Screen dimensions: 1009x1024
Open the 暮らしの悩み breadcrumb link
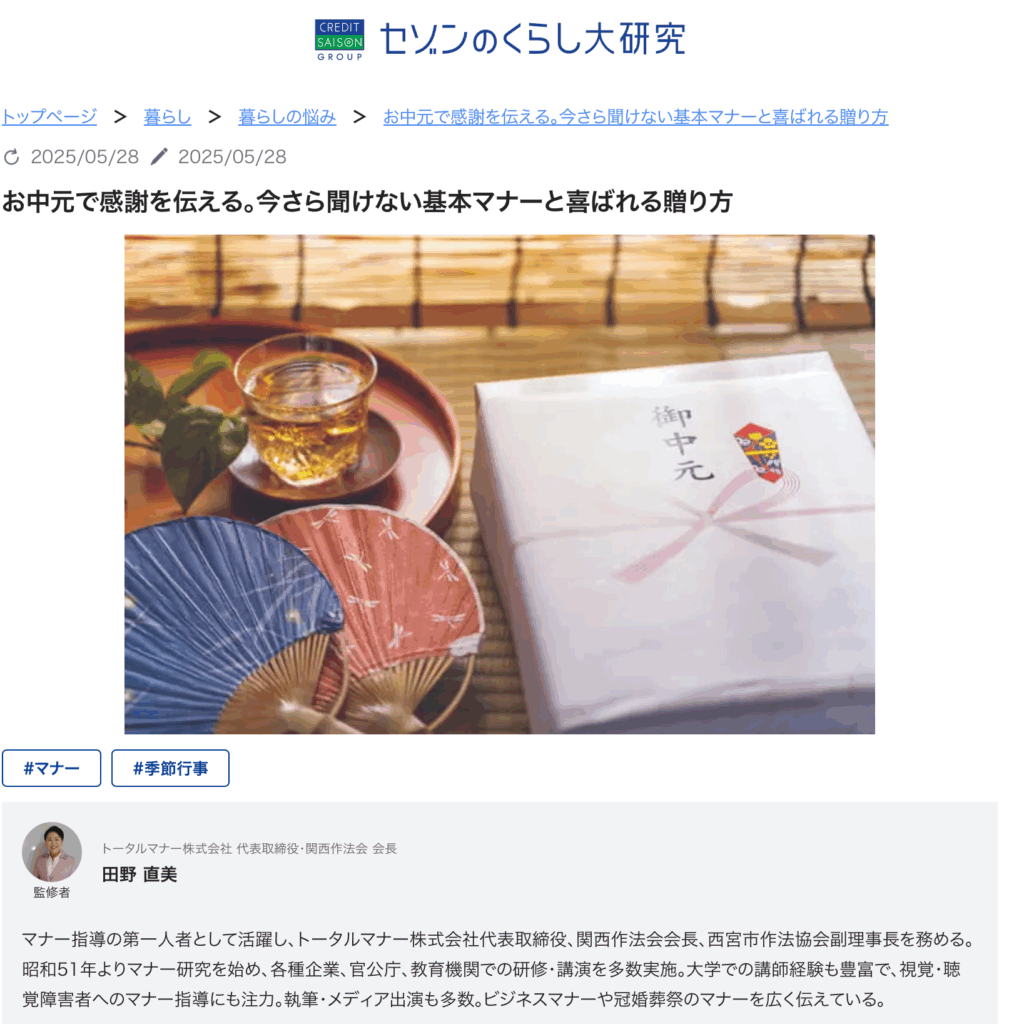287,117
